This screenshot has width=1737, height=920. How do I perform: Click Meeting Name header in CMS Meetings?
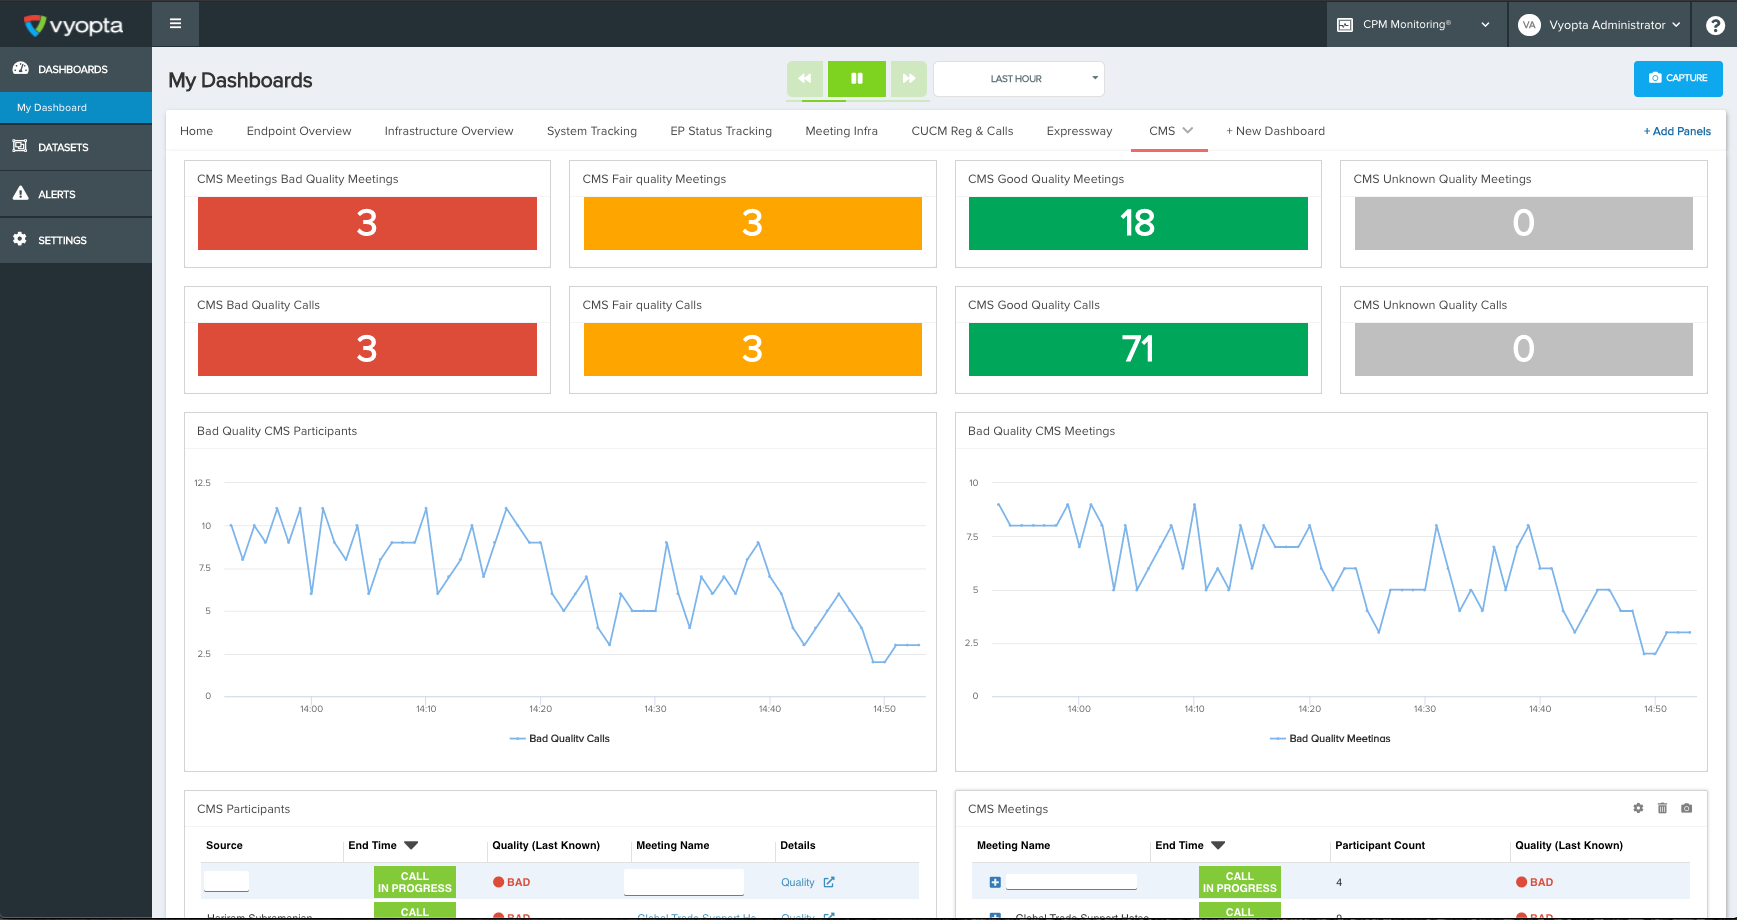1013,845
